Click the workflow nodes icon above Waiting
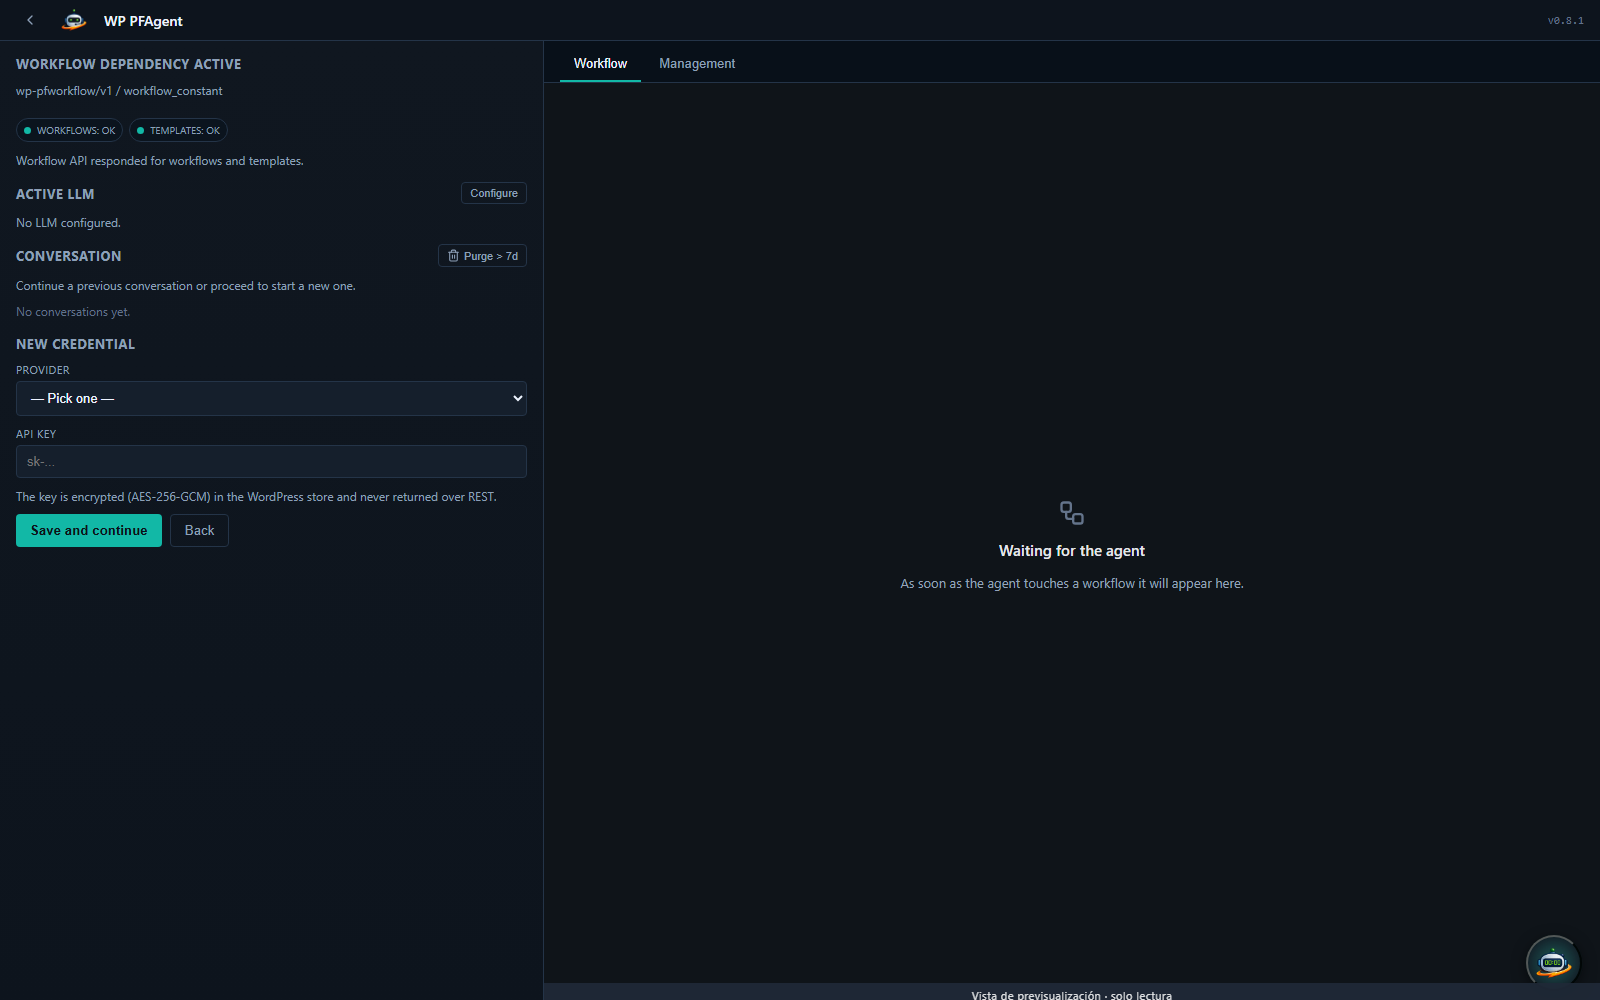The width and height of the screenshot is (1600, 1000). 1072,513
